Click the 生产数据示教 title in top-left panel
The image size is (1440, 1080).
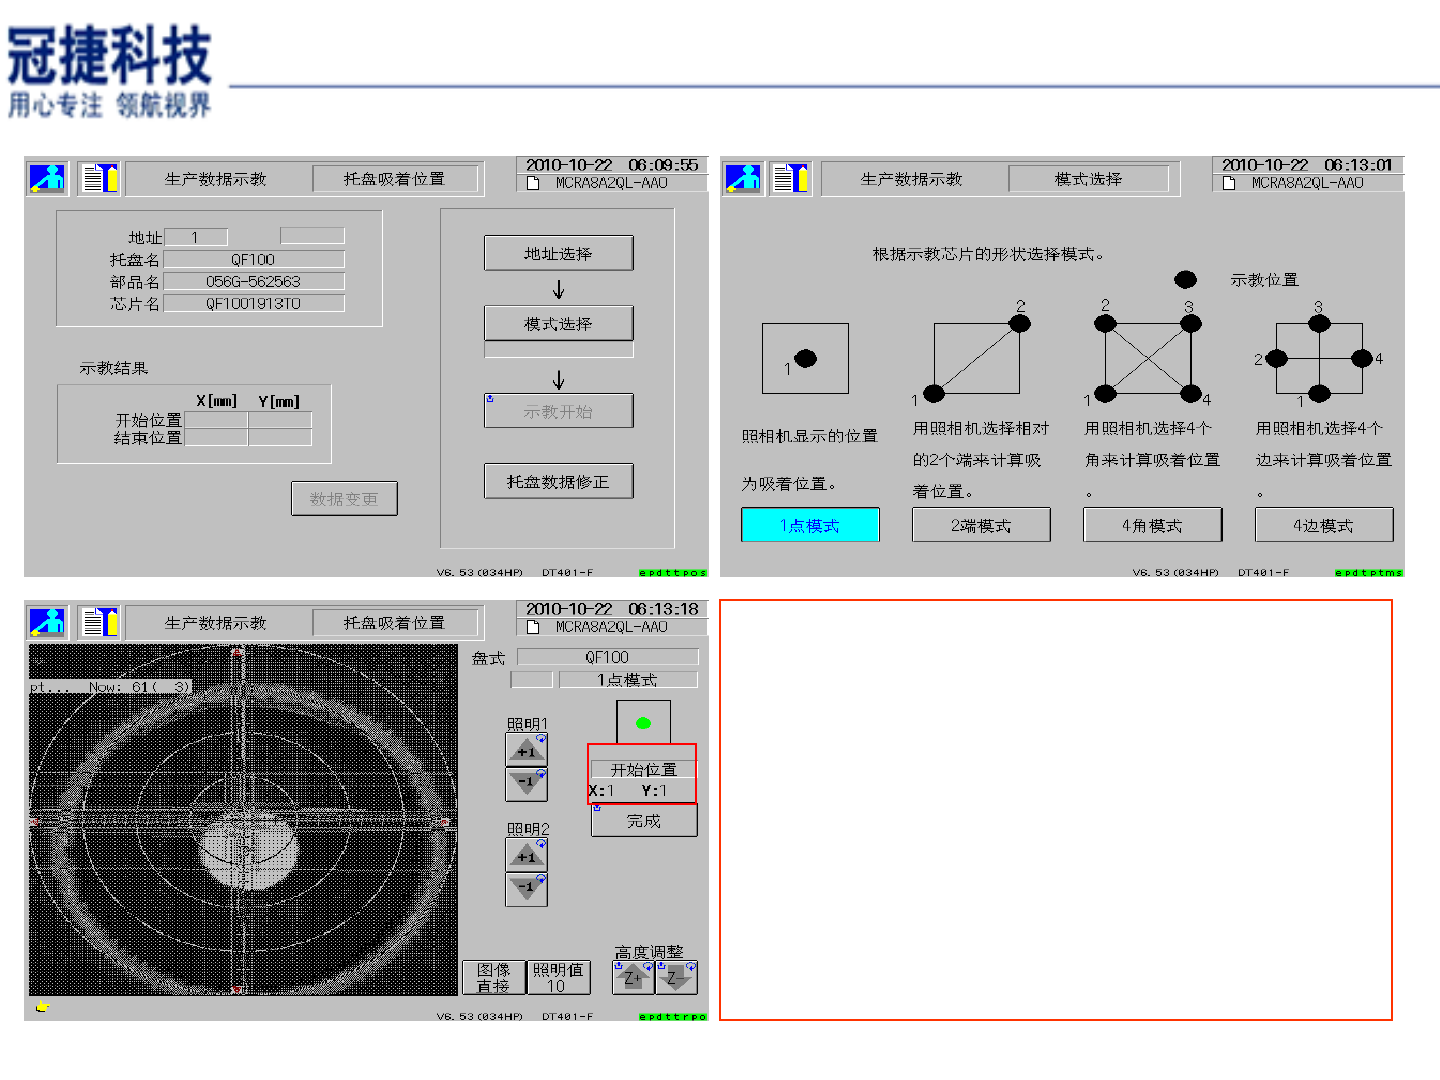coord(216,179)
